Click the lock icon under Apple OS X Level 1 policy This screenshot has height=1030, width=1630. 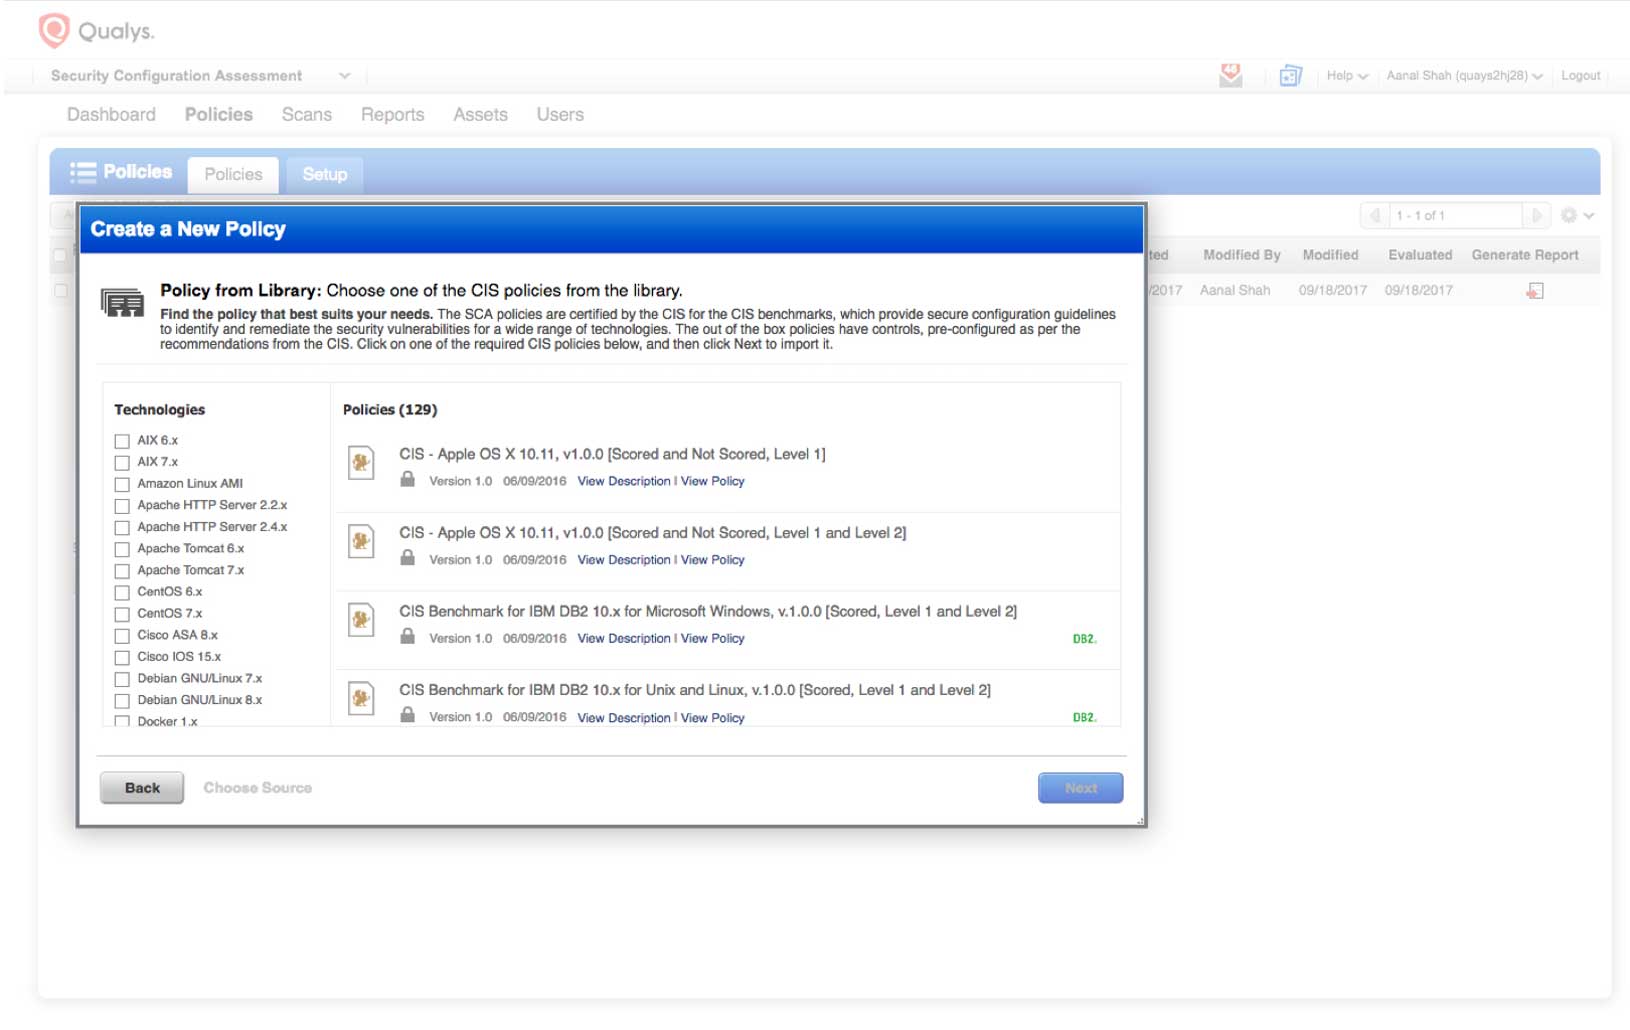click(407, 480)
